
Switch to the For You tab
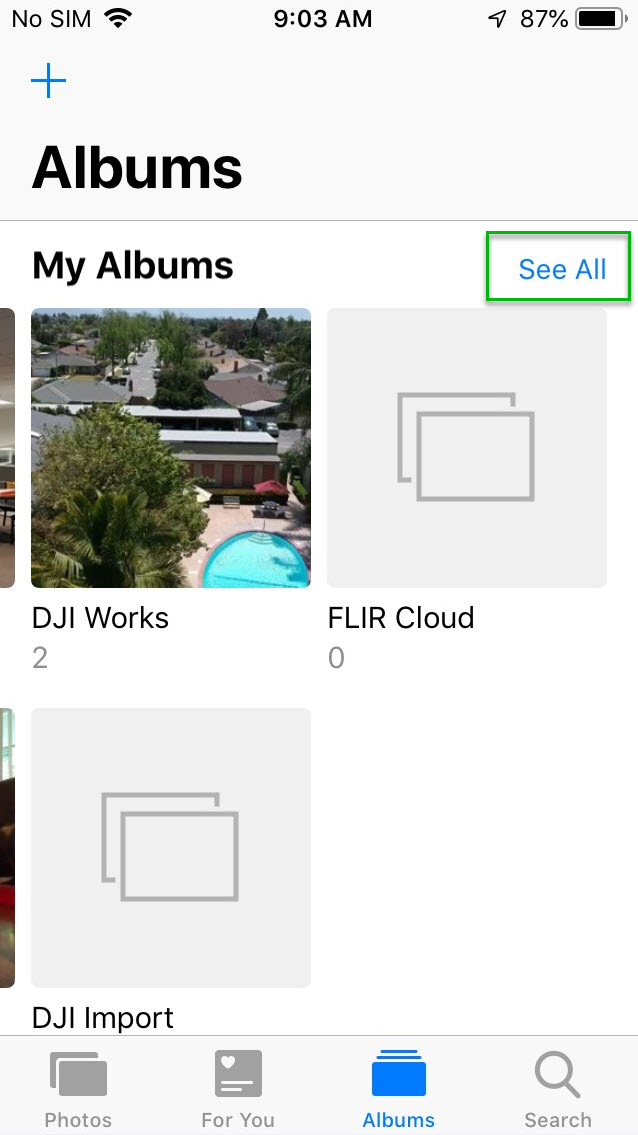tap(238, 1090)
